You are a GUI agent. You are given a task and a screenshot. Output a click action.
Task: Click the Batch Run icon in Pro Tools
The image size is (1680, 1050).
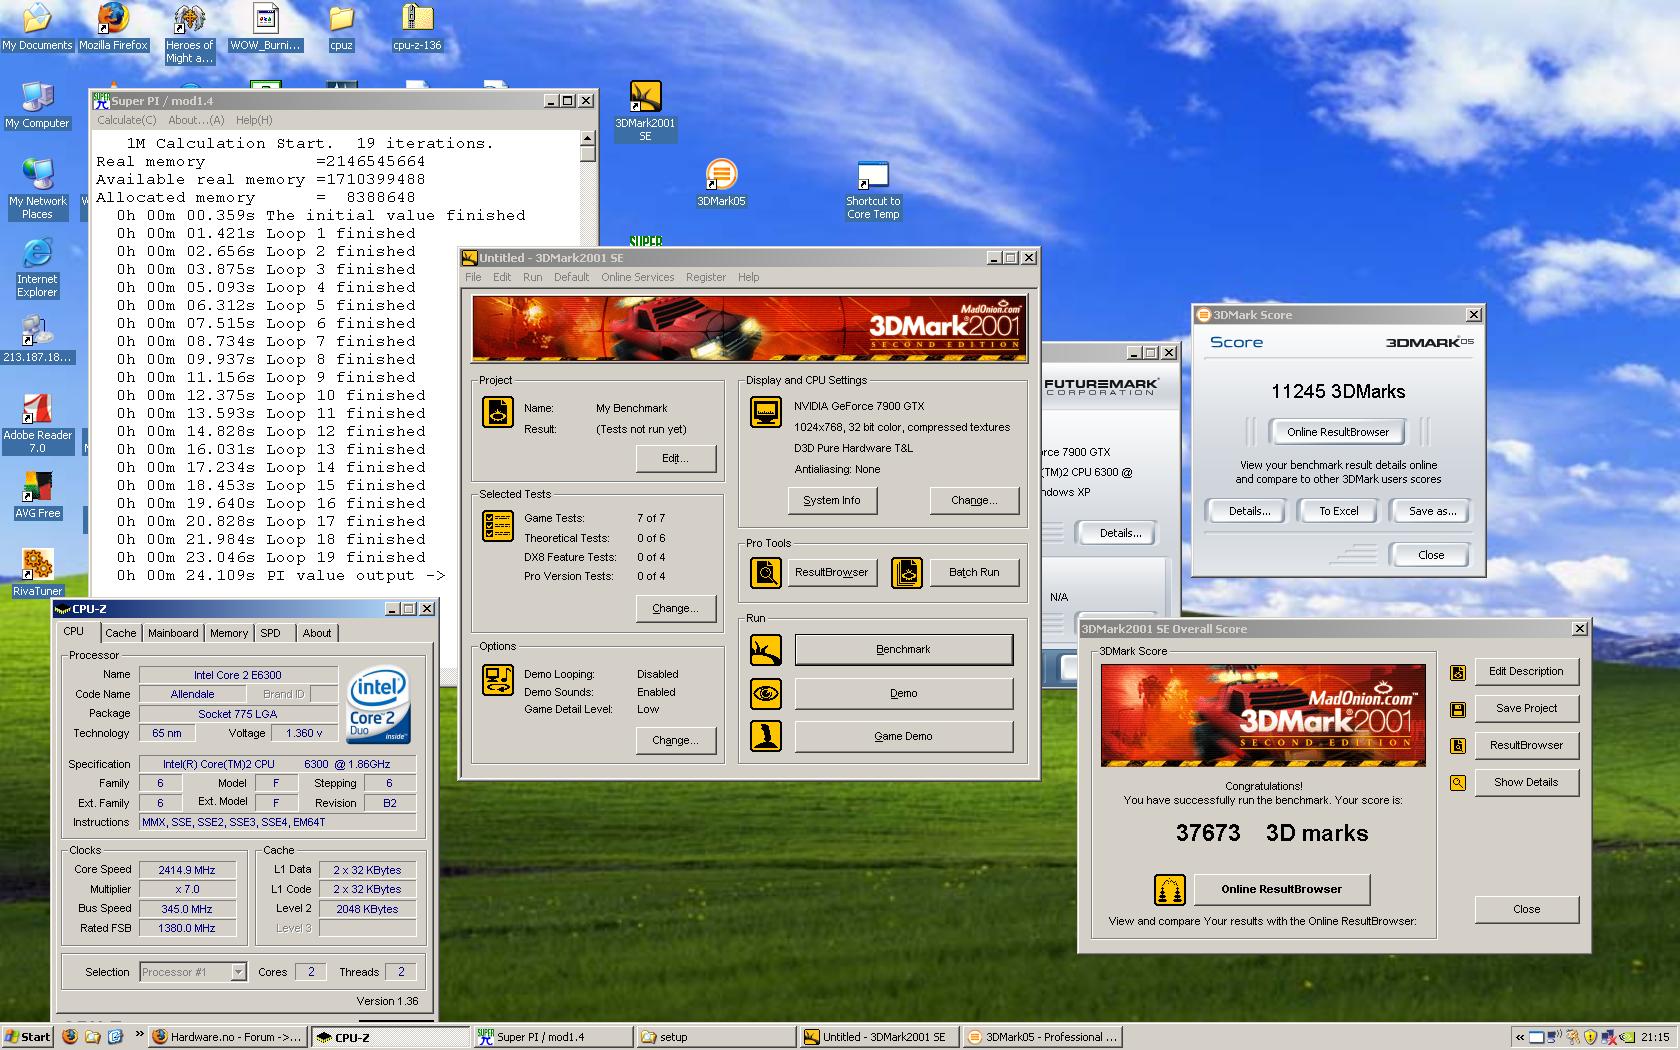pos(907,573)
